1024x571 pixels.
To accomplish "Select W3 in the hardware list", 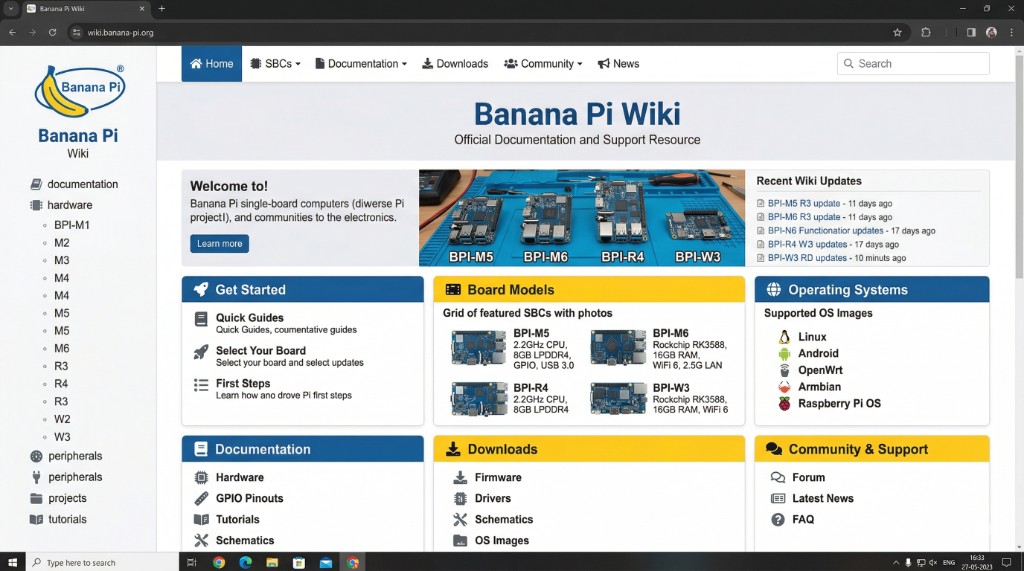I will click(62, 436).
